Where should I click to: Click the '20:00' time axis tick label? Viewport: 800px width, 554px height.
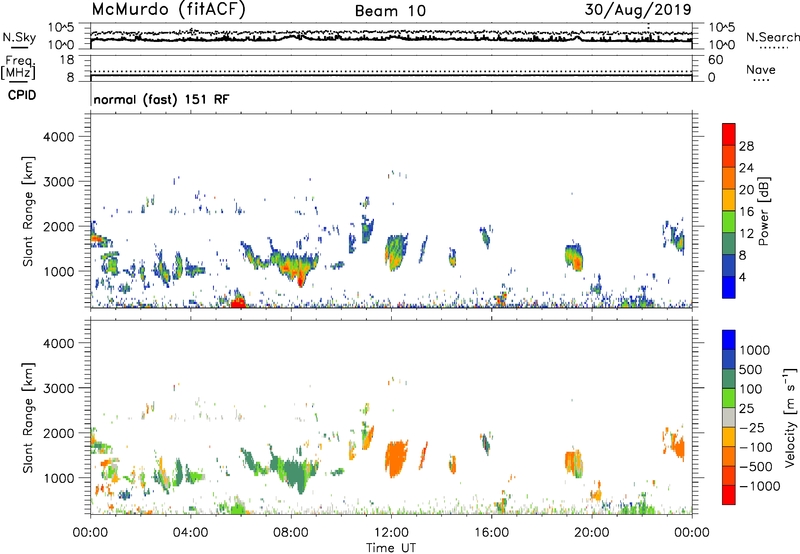592,533
